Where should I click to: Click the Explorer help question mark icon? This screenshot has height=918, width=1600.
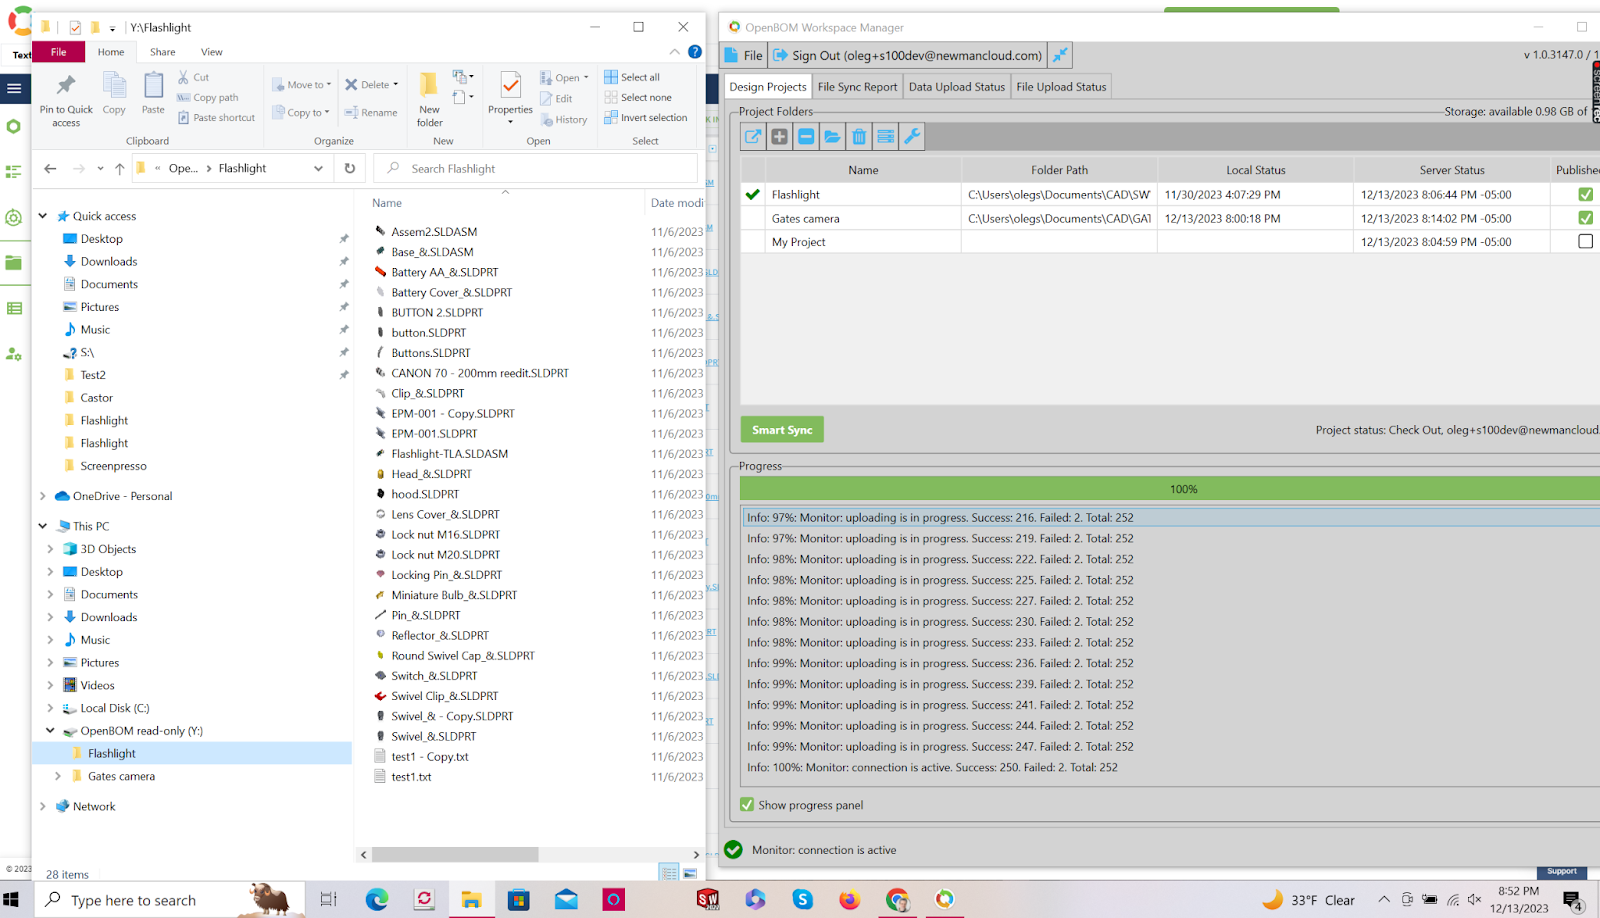(695, 52)
